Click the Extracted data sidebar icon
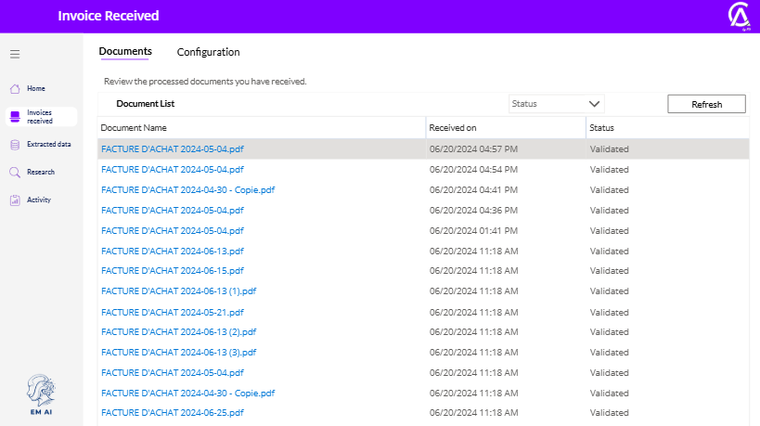 (15, 145)
